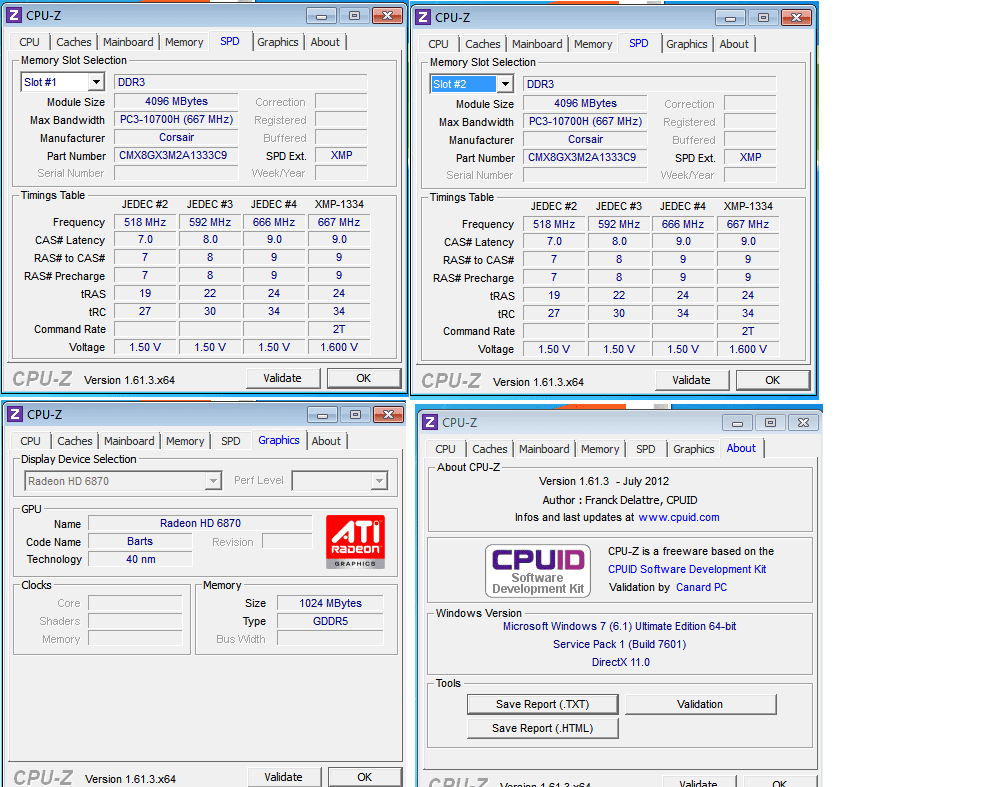This screenshot has height=787, width=1002.
Task: Open Caches tab in Slot #1 window
Action: pyautogui.click(x=73, y=42)
